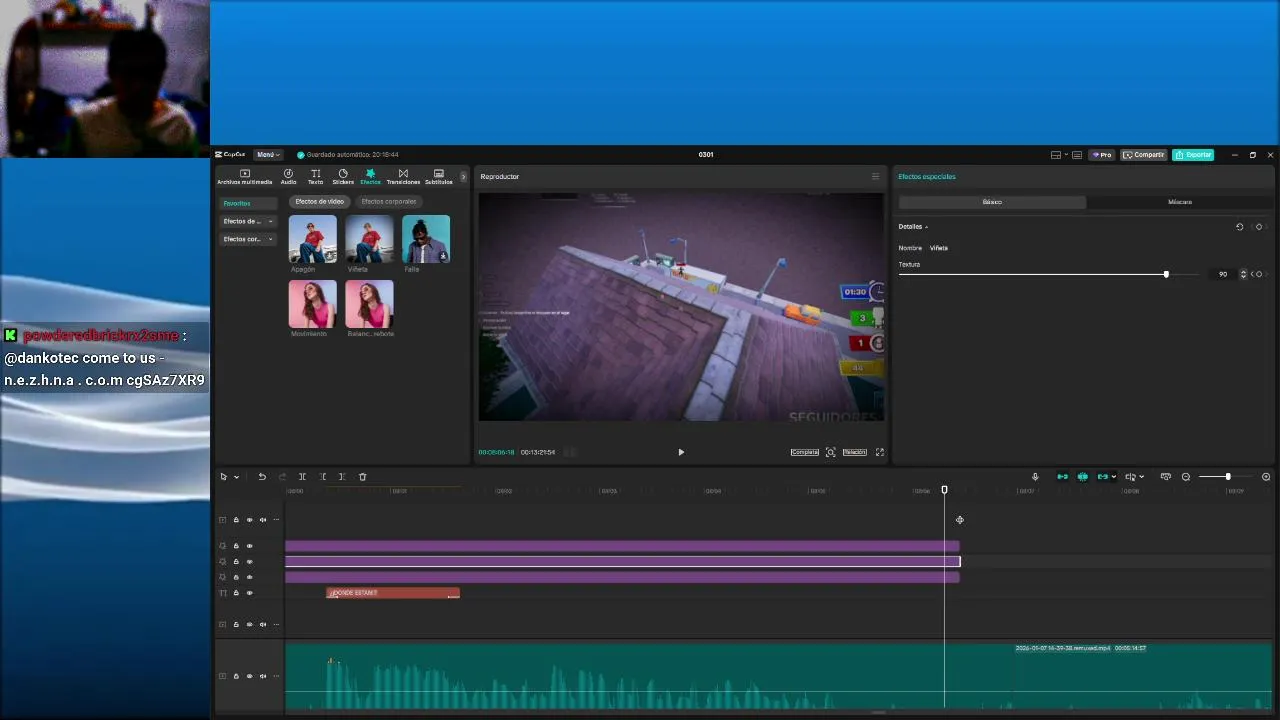Screen dimensions: 1280x720
Task: Open the preview zoom focus icon
Action: [x=830, y=452]
